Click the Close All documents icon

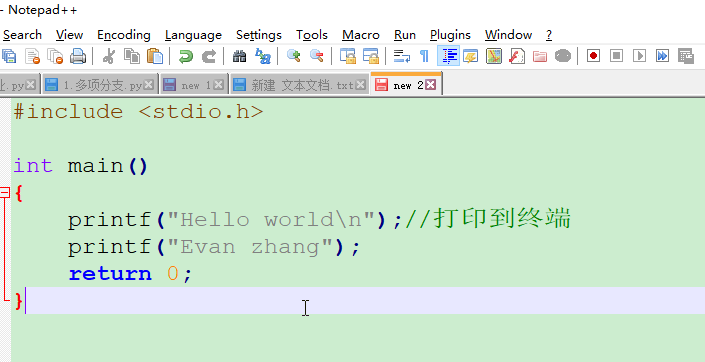point(56,56)
